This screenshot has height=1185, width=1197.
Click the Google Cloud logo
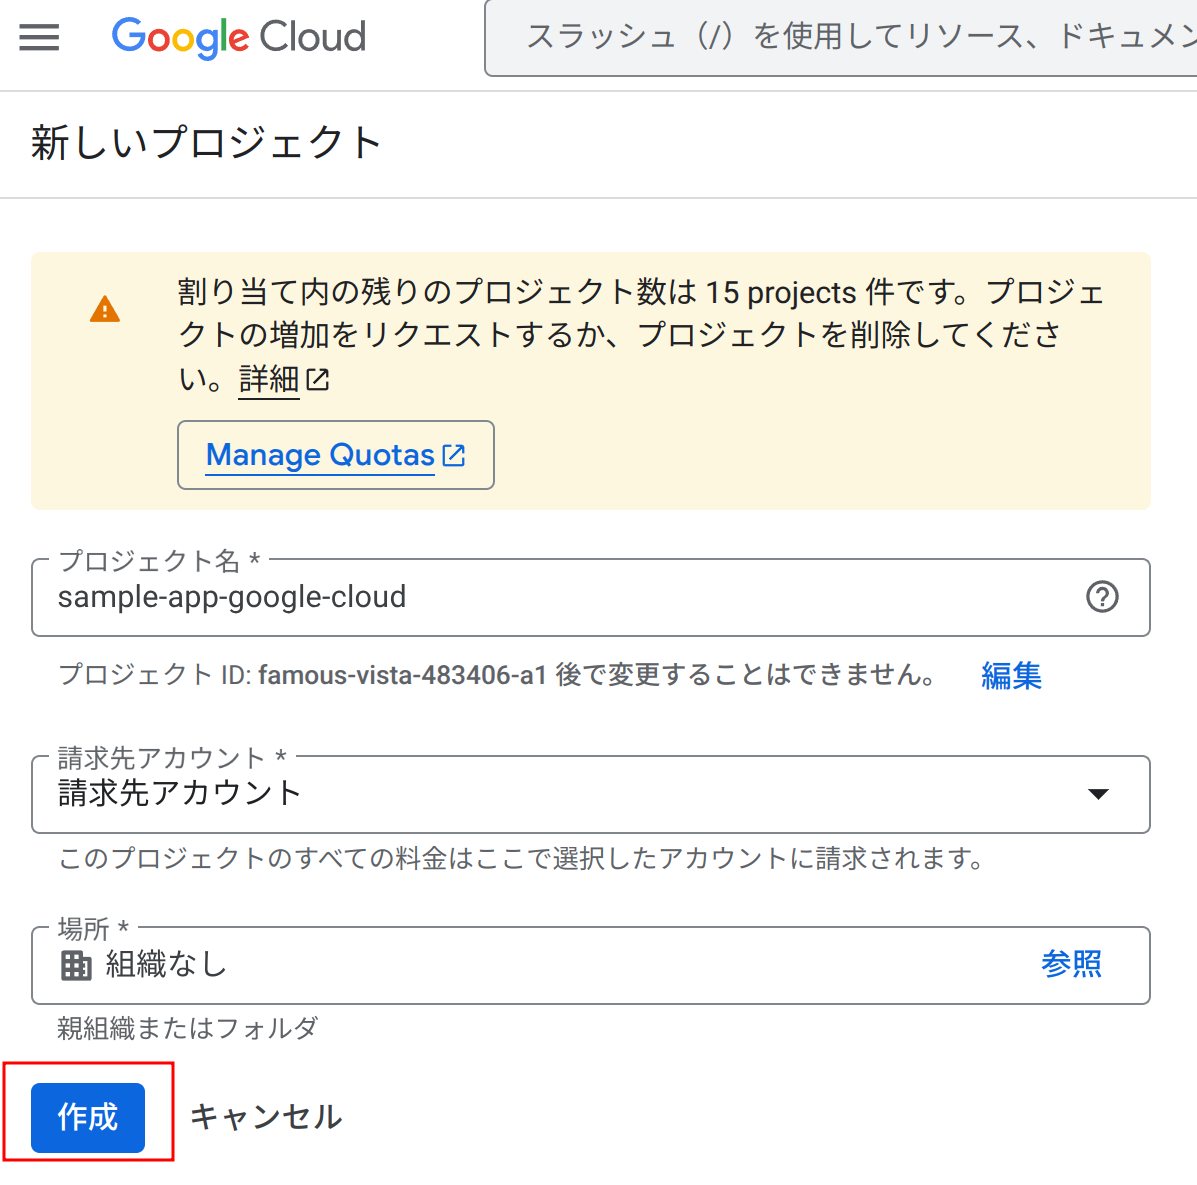[239, 38]
